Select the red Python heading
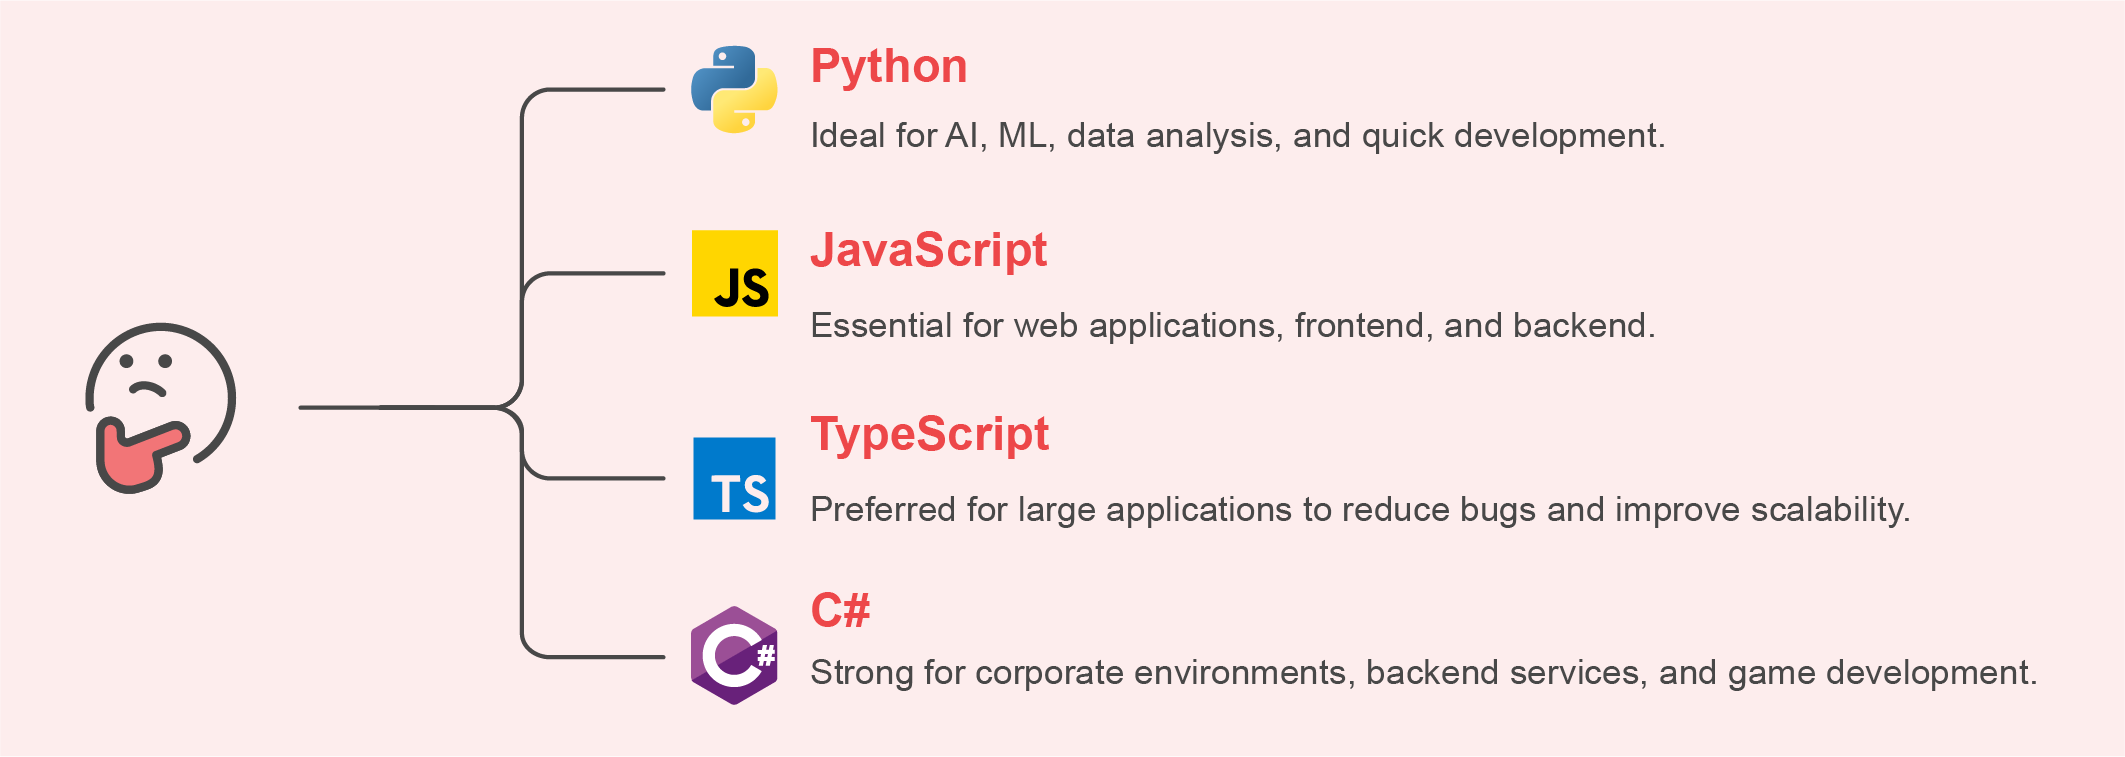2125x757 pixels. click(888, 67)
